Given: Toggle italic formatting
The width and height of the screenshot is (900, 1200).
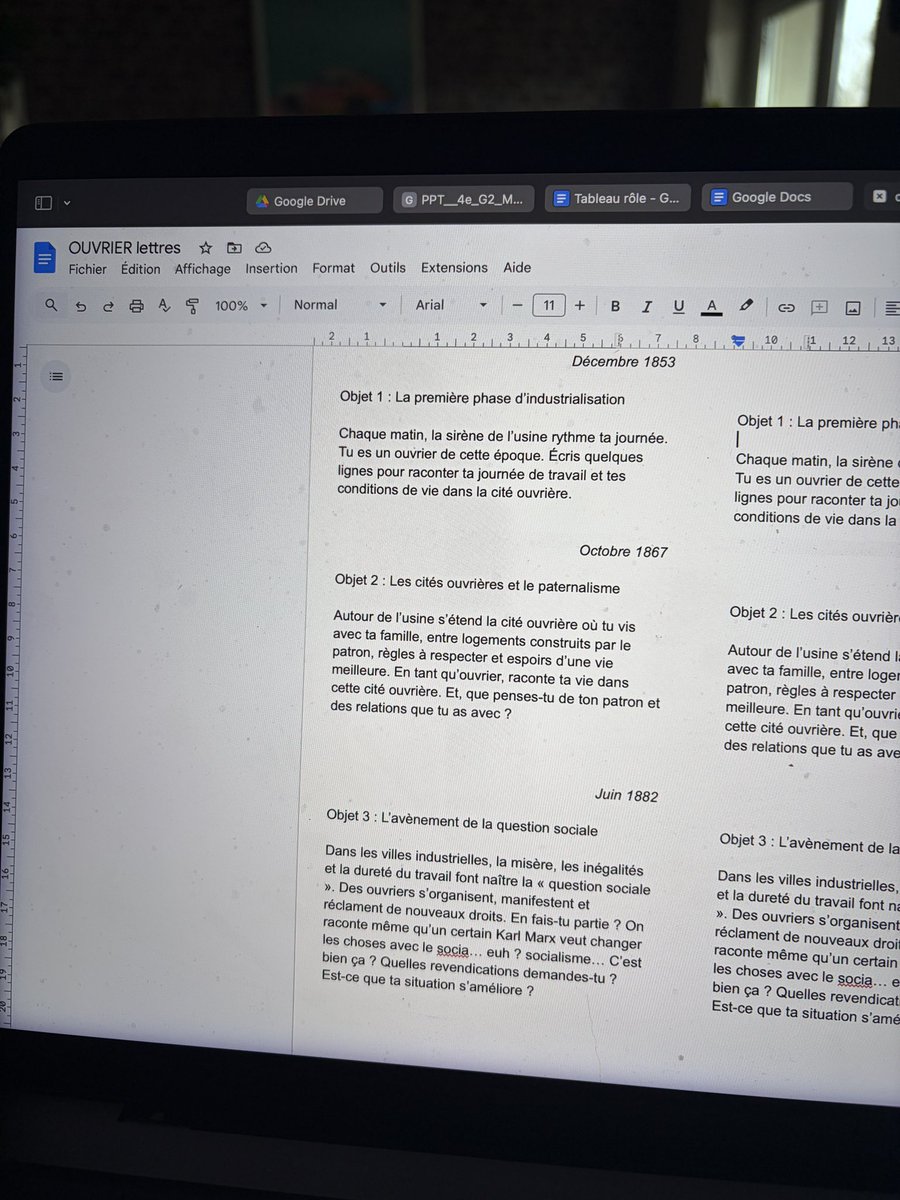Looking at the screenshot, I should (x=647, y=306).
